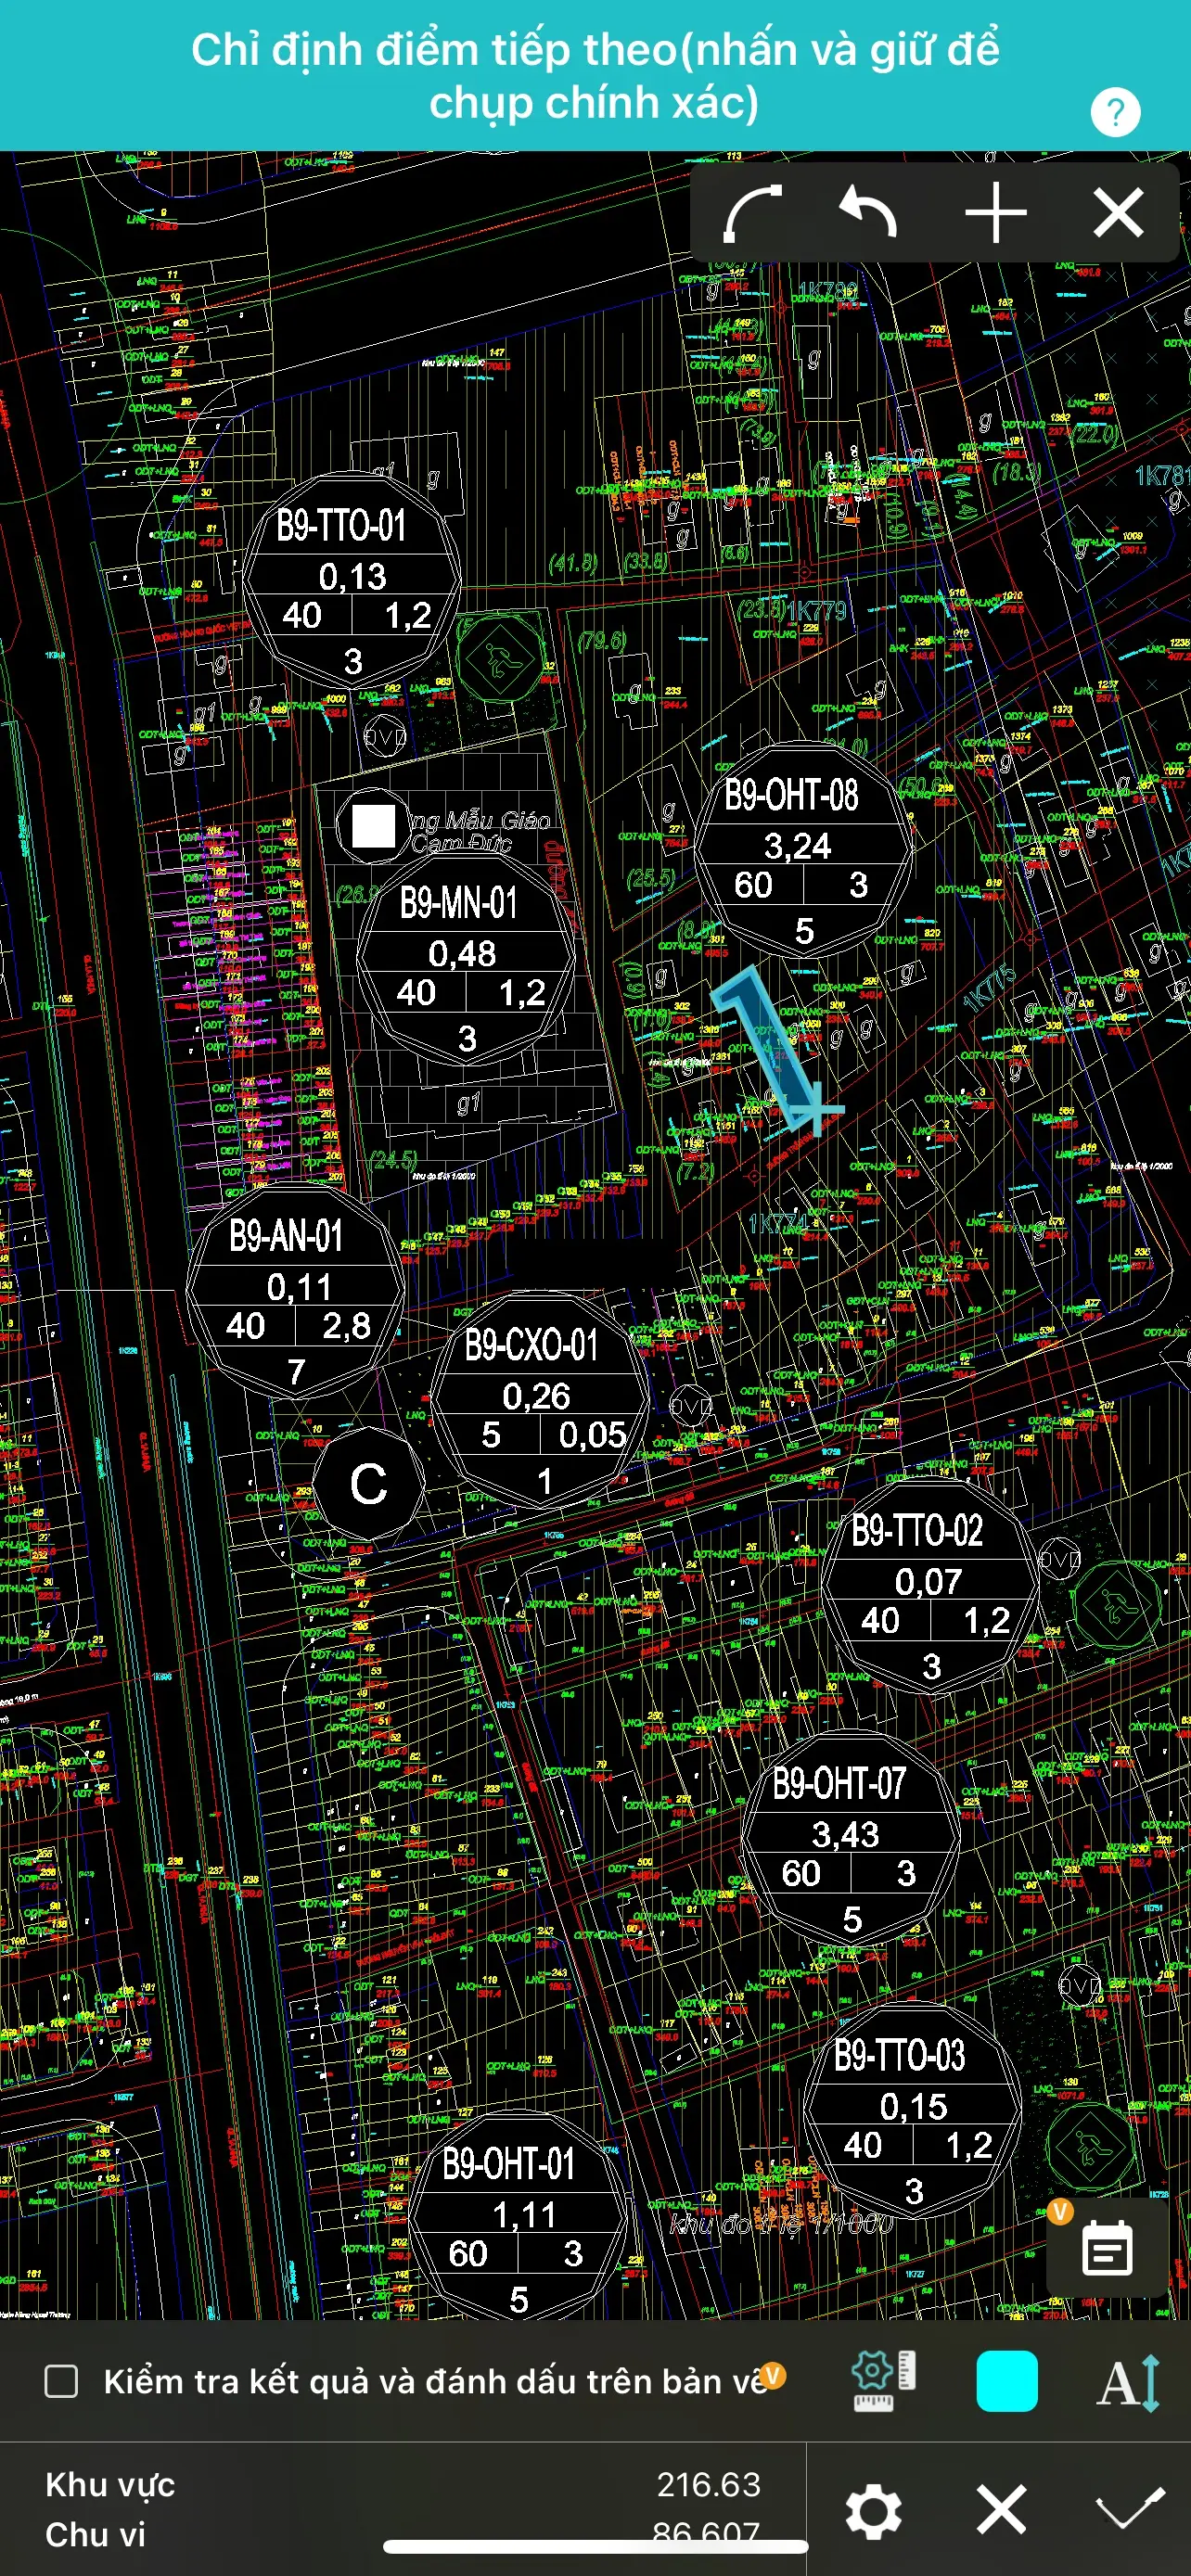Tap the 1,11 value in B9-OHT-01

525,2215
